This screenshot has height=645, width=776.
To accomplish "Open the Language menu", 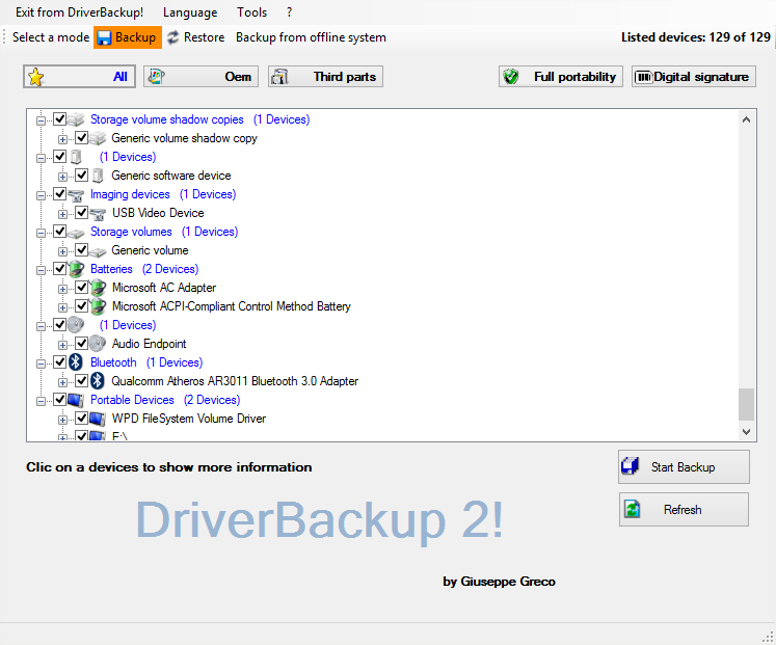I will pyautogui.click(x=190, y=12).
